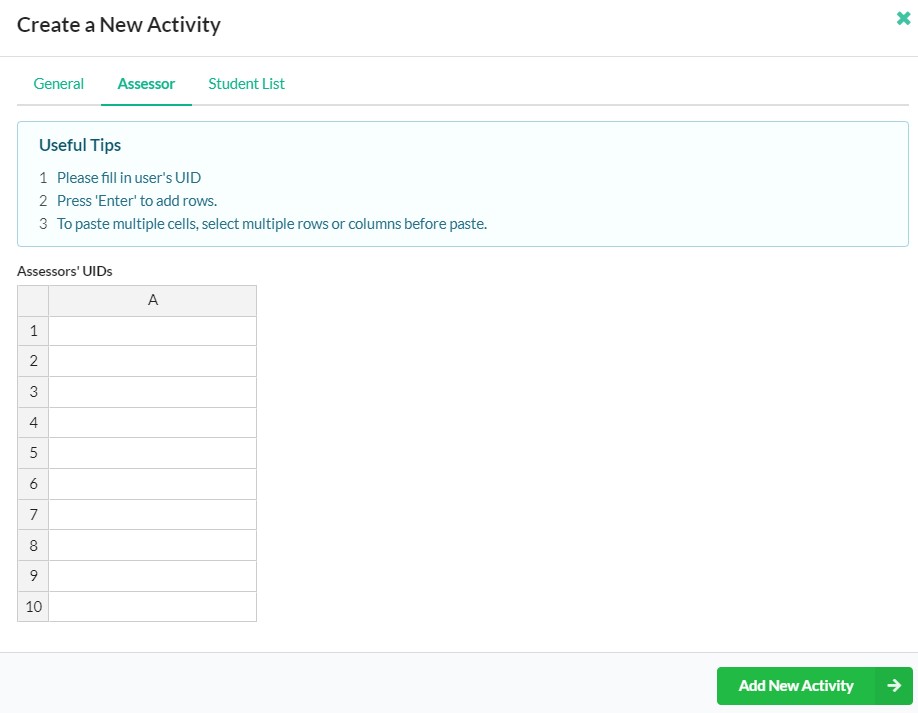Click the UID cell in row 8
918x713 pixels.
(152, 545)
